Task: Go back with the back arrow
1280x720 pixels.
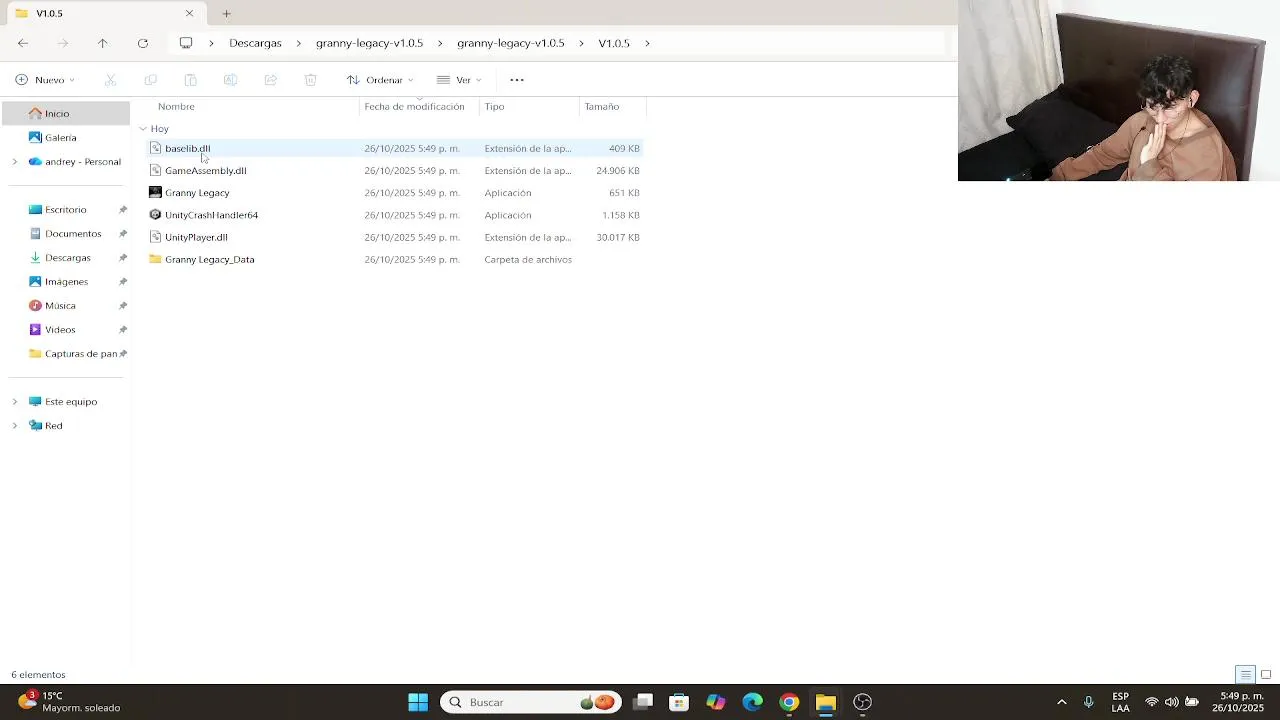Action: 23,43
